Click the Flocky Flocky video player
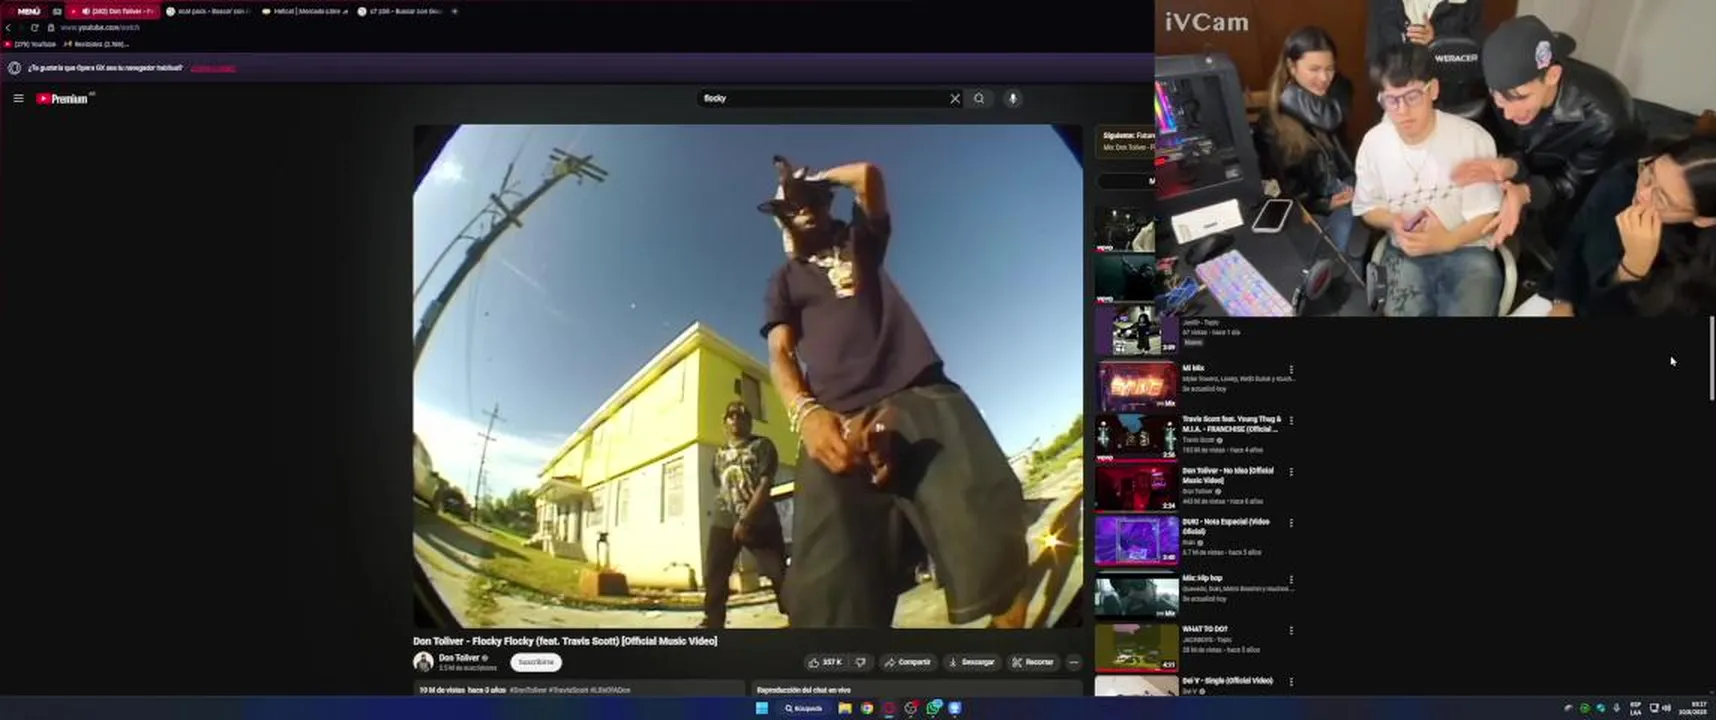1716x720 pixels. coord(748,376)
